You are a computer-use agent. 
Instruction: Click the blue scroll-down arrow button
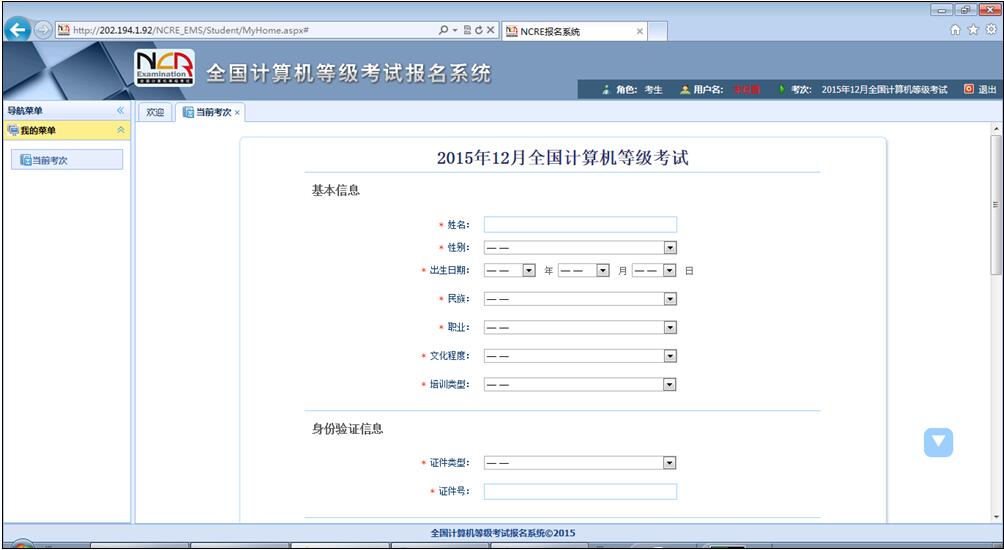click(x=938, y=442)
